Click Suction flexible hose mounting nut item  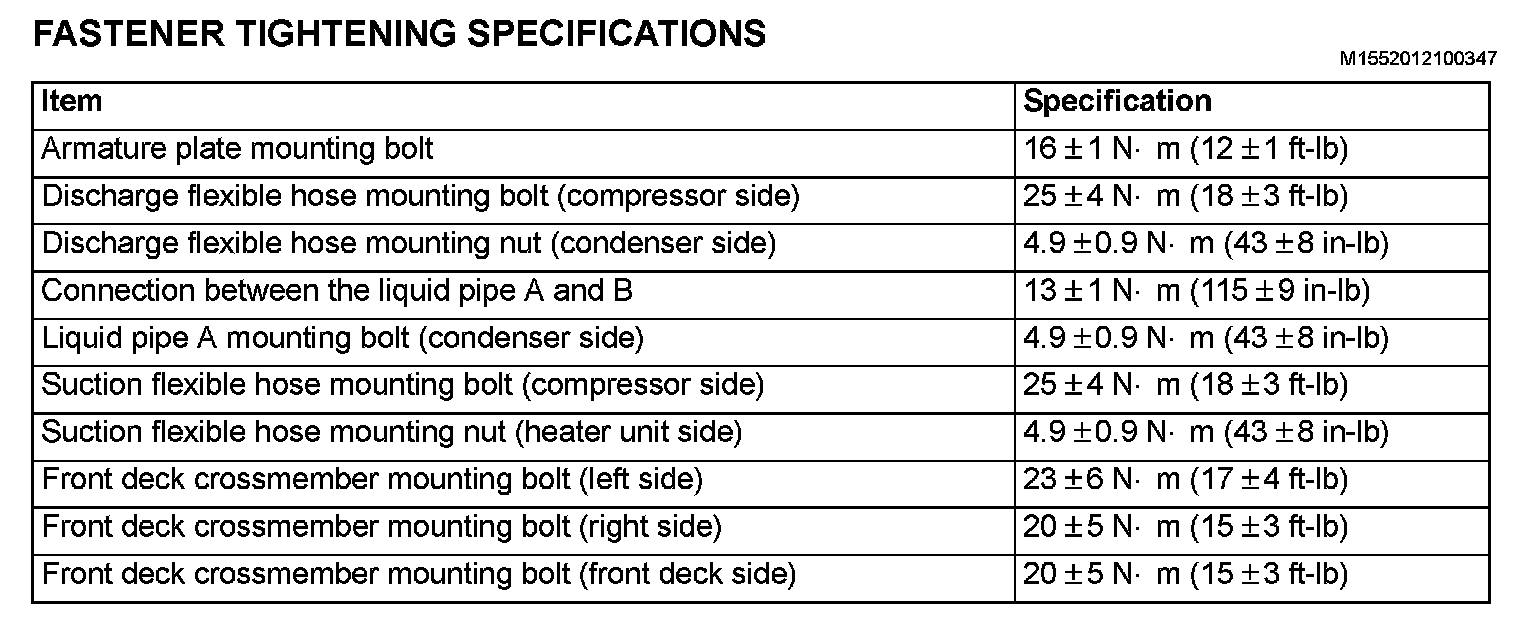391,432
